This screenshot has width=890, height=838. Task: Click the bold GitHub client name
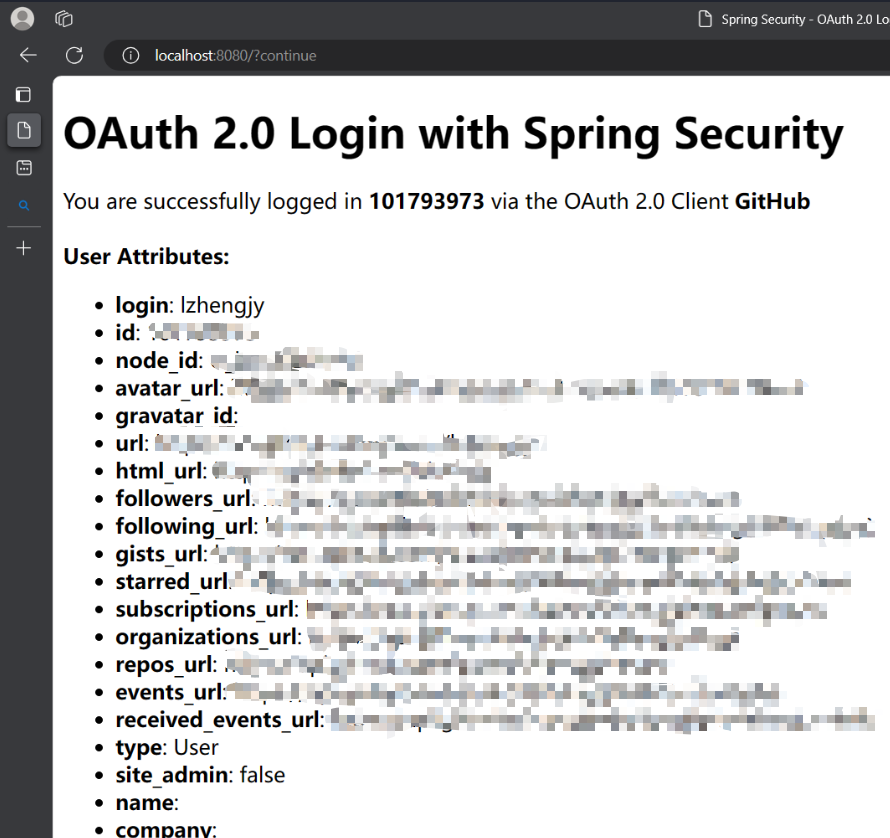[x=772, y=202]
